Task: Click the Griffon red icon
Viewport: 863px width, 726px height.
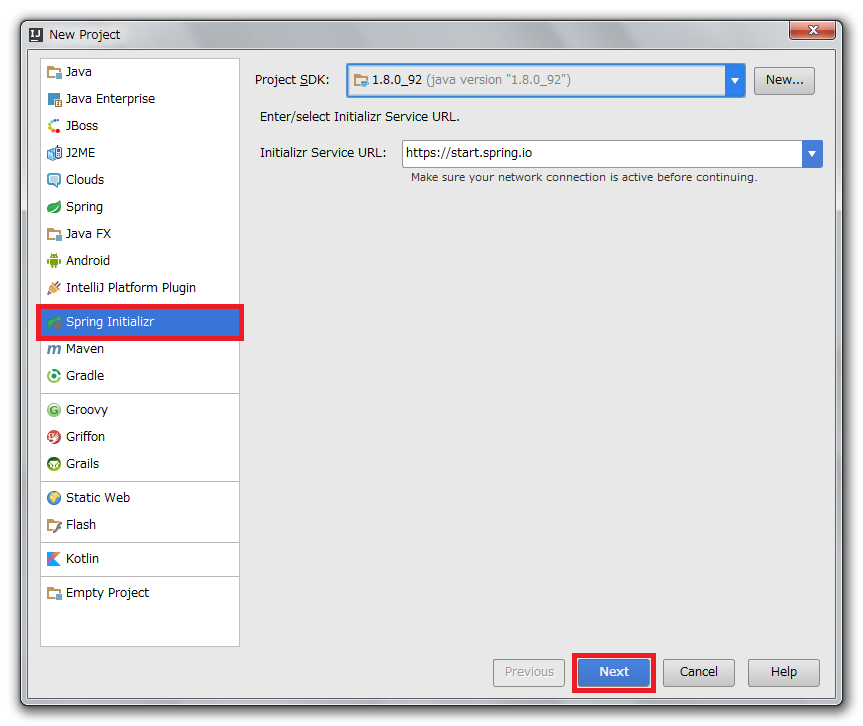Action: (x=54, y=437)
